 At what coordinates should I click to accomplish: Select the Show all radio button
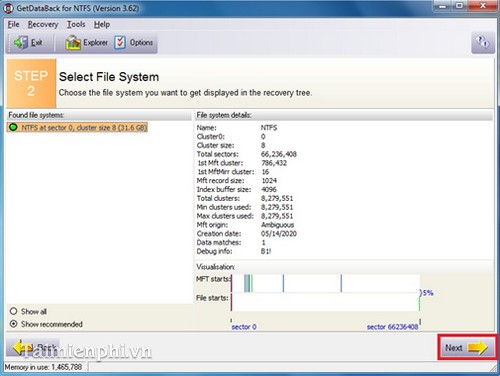[x=13, y=311]
